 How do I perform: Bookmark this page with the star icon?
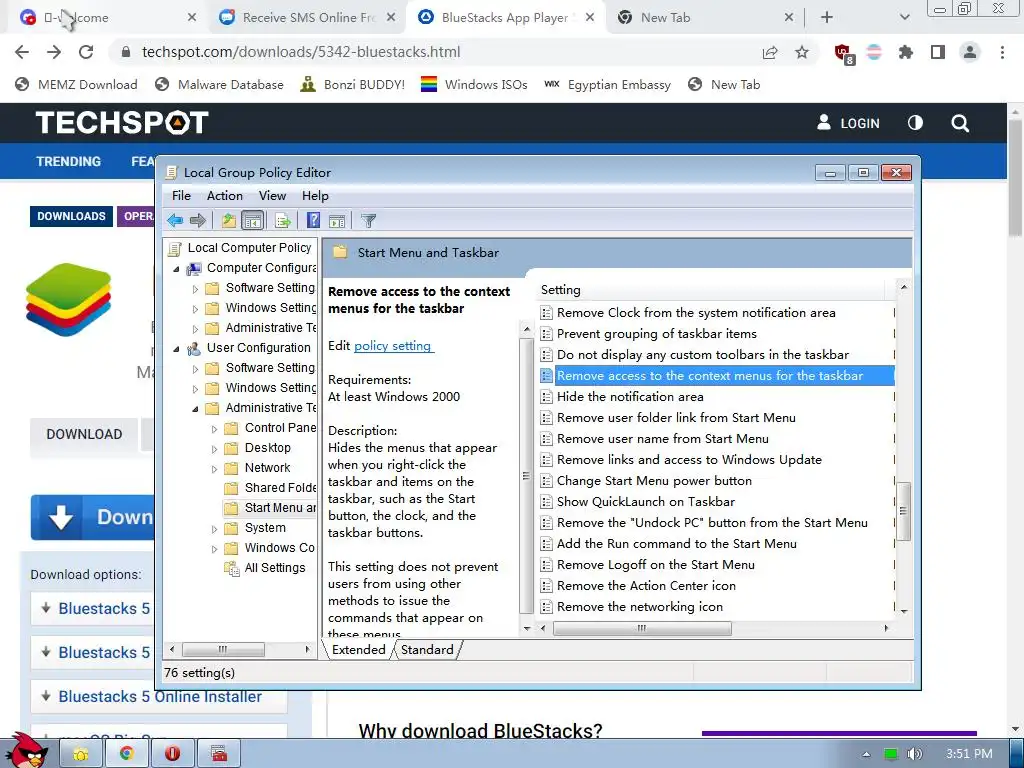click(802, 52)
